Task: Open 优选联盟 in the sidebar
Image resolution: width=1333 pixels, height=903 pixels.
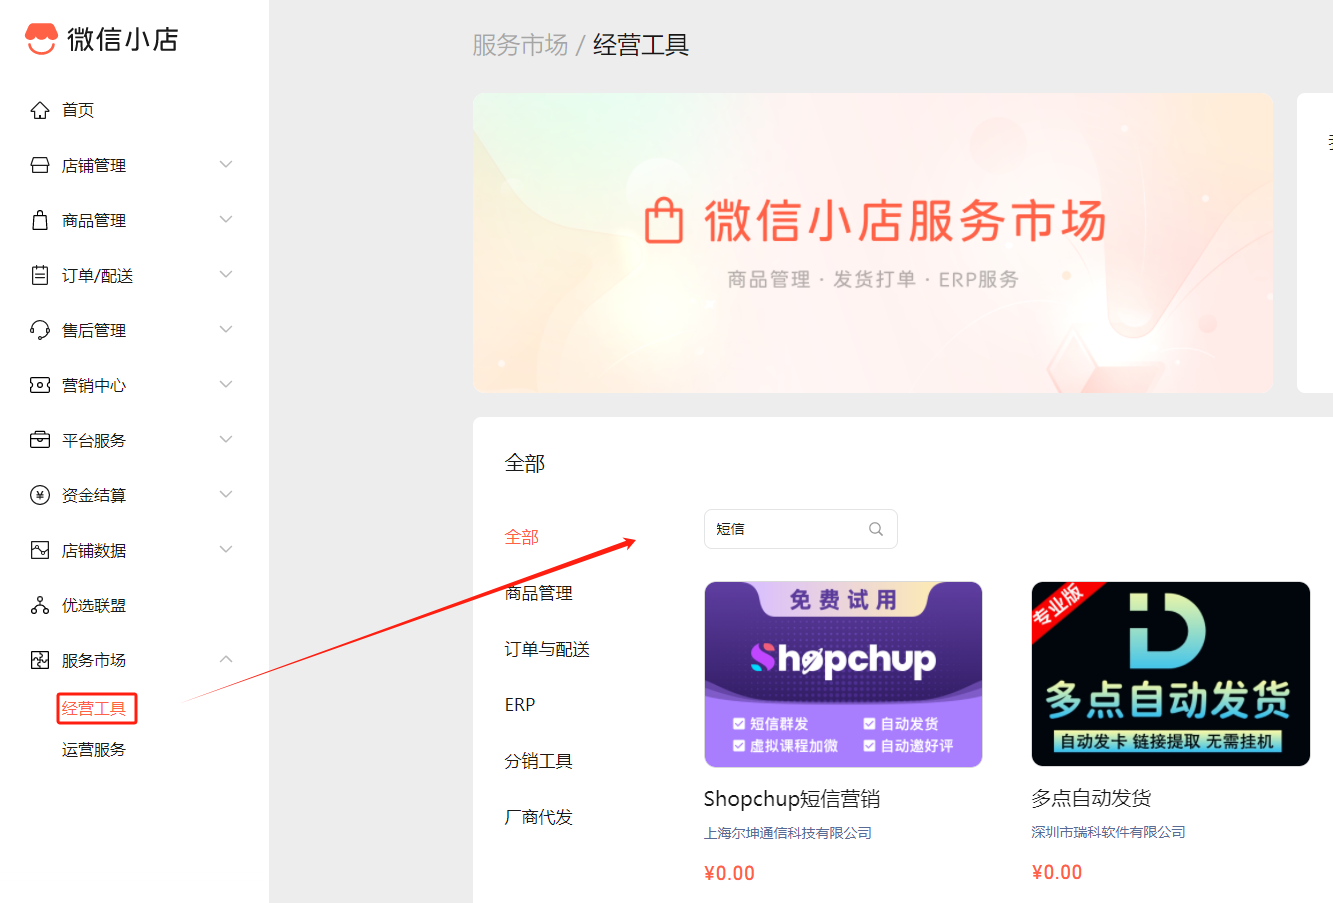Action: point(94,605)
